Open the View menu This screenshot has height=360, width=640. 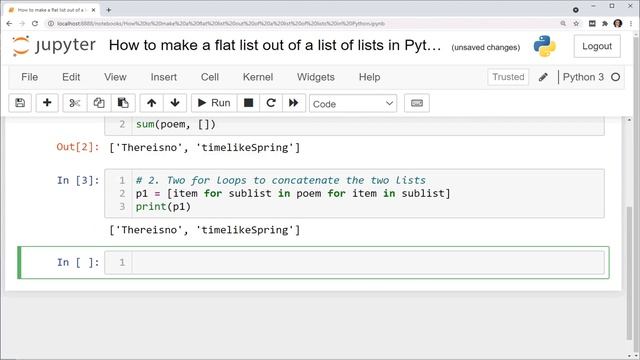pos(115,77)
